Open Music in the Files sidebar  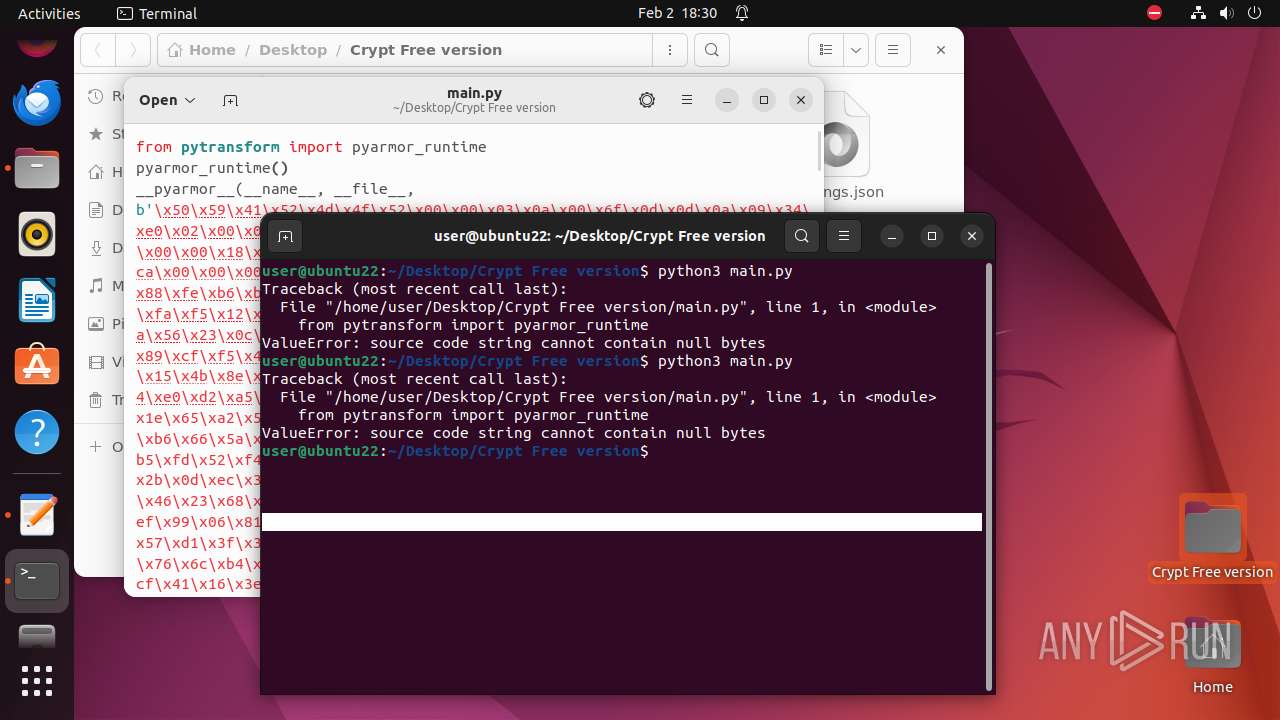104,286
